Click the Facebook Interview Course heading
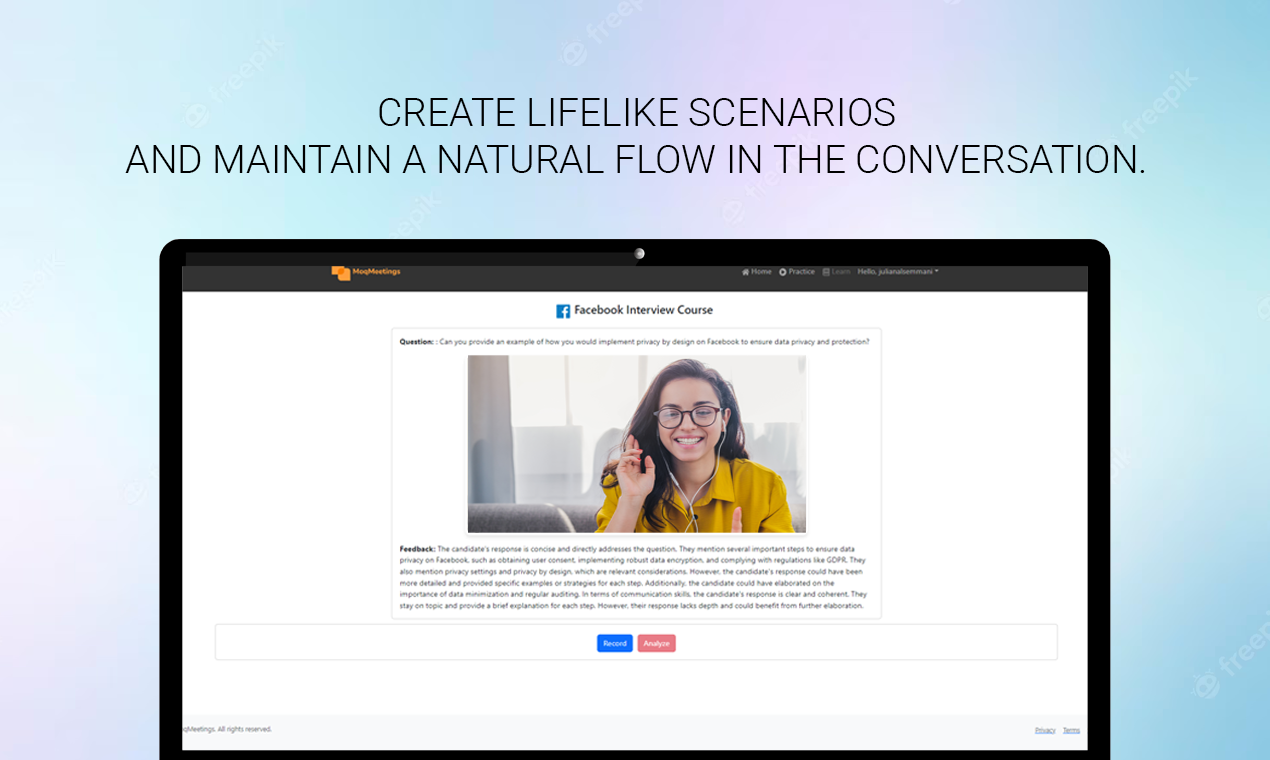The image size is (1270, 760). [x=643, y=310]
